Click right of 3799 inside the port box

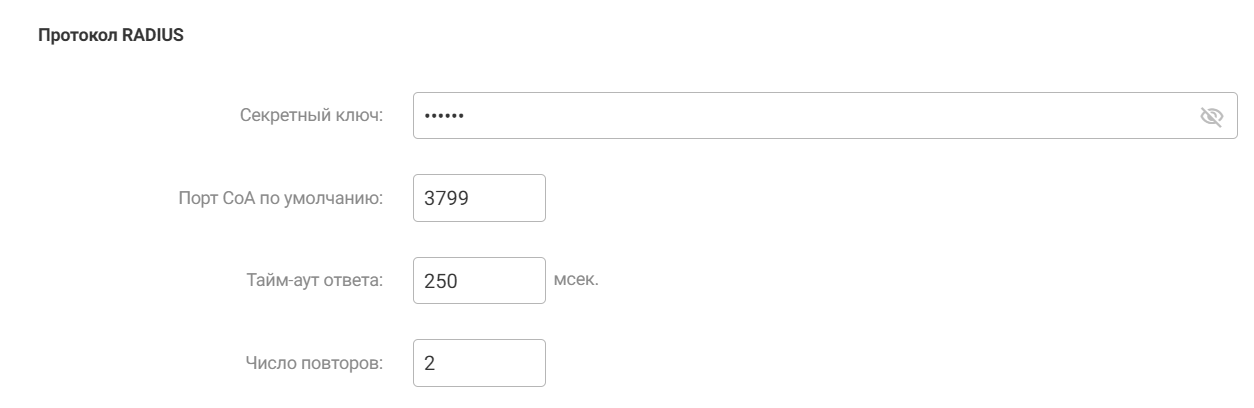(x=510, y=198)
